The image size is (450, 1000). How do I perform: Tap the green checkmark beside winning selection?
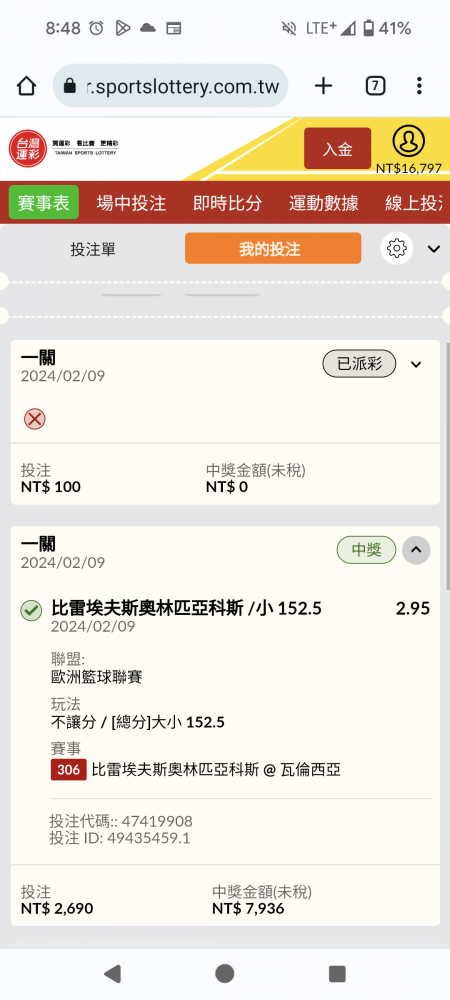pyautogui.click(x=31, y=610)
